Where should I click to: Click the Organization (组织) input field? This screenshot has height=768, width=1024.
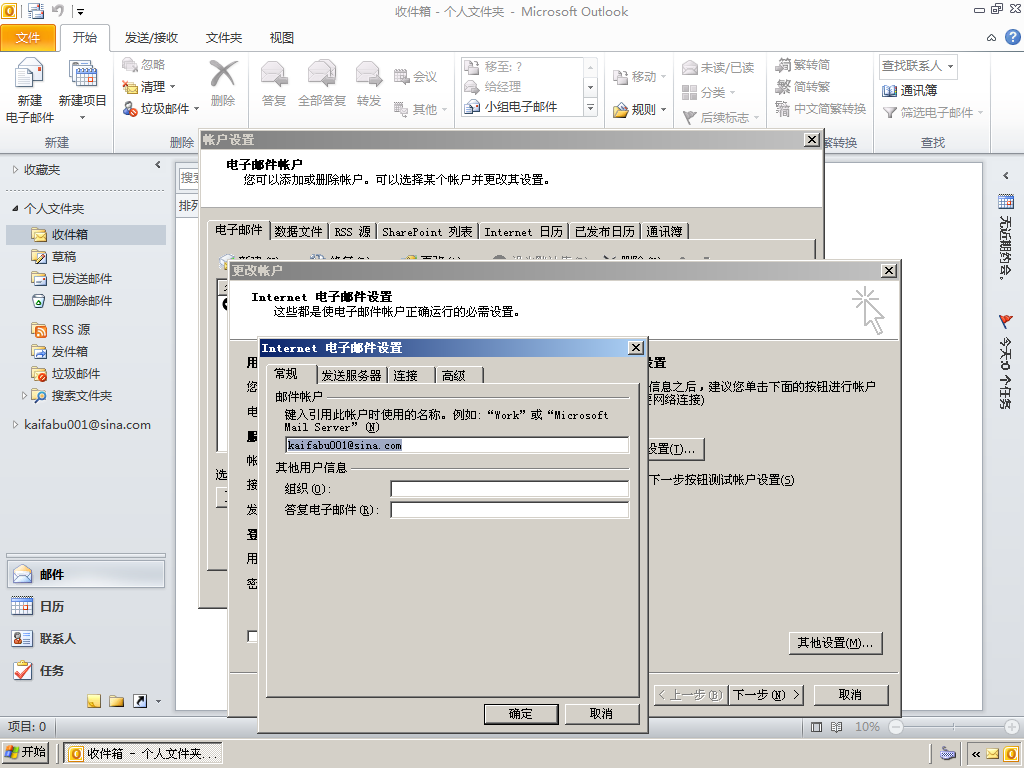[x=510, y=489]
